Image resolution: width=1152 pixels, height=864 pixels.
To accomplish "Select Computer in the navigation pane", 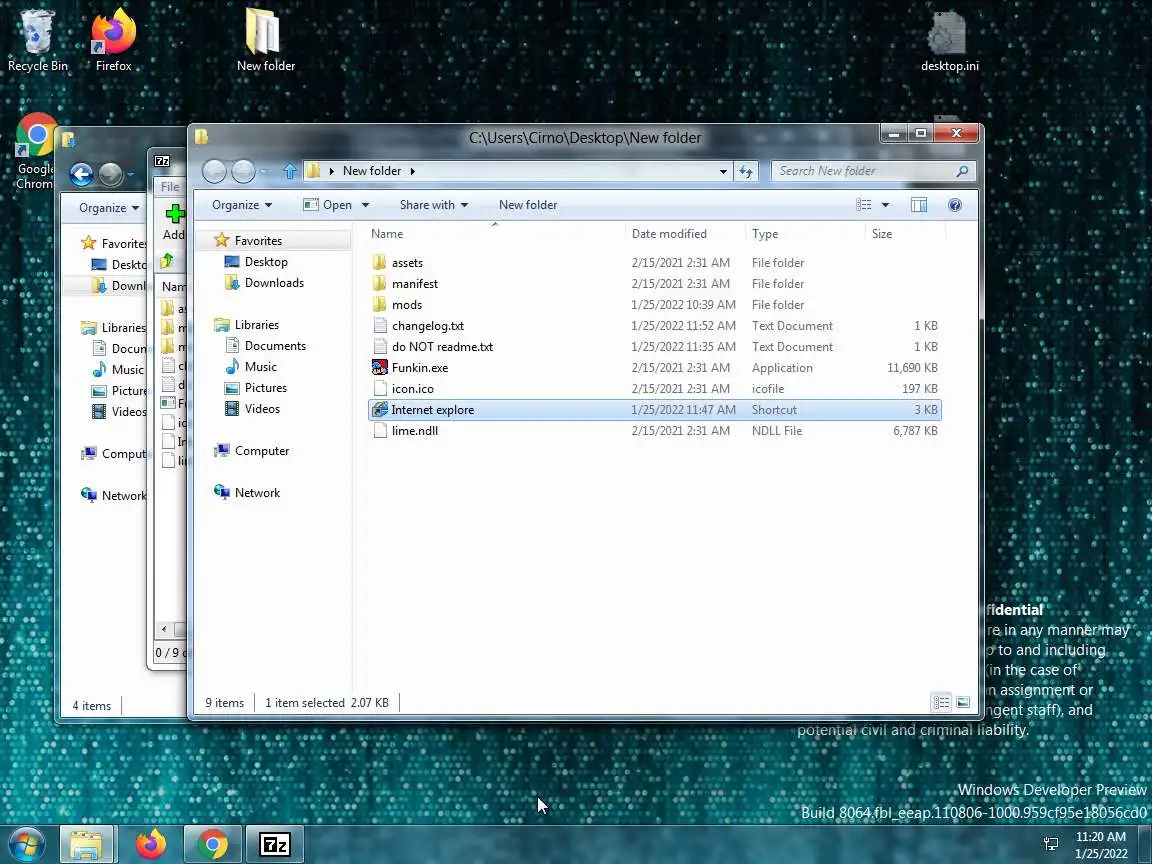I will point(261,451).
